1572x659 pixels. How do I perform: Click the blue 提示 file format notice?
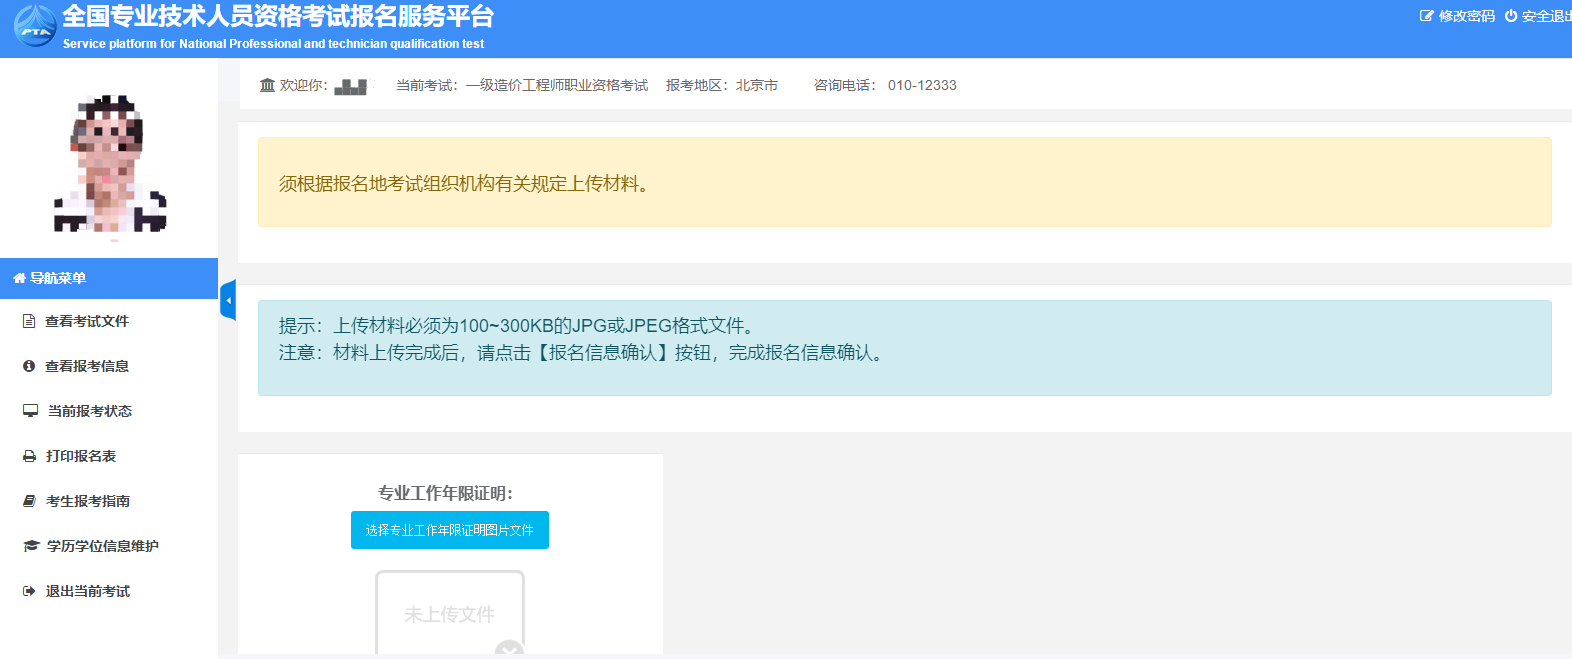(904, 347)
